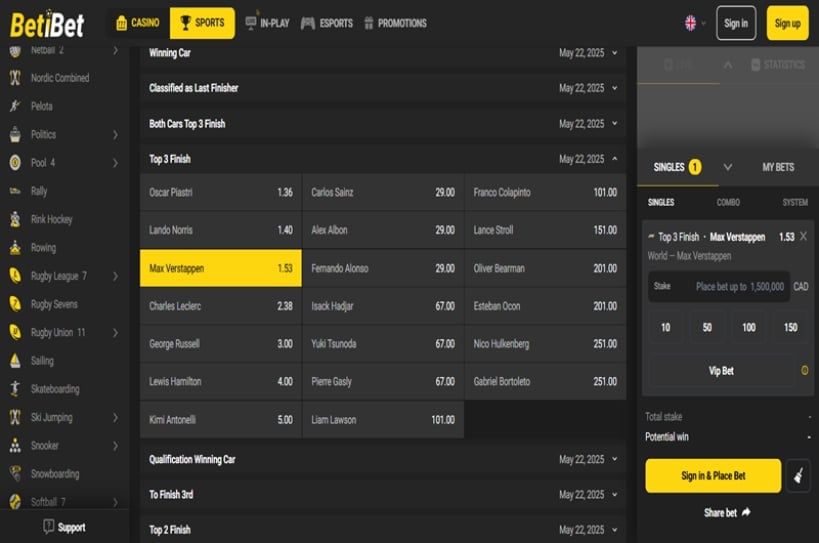Viewport: 819px width, 543px height.
Task: Switch to the Sports tab
Action: tap(202, 23)
